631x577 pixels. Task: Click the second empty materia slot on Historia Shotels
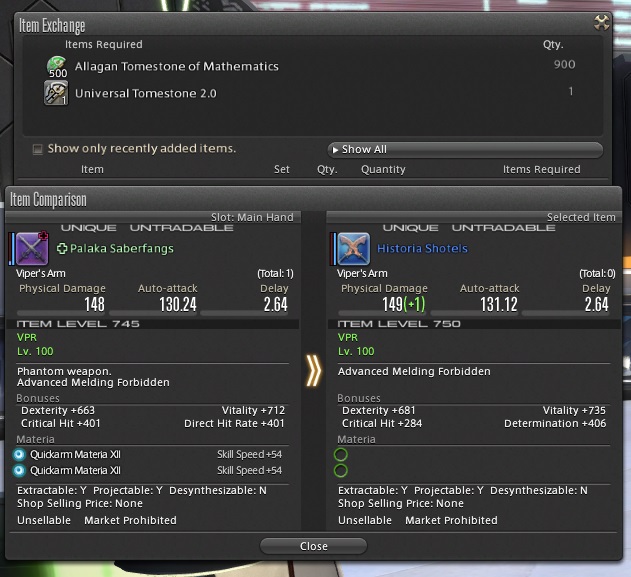pos(340,470)
